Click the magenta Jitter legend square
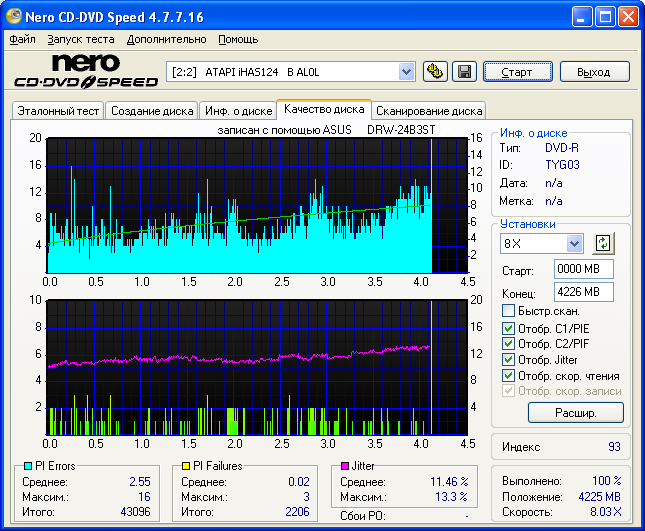This screenshot has height=531, width=645. pyautogui.click(x=343, y=466)
